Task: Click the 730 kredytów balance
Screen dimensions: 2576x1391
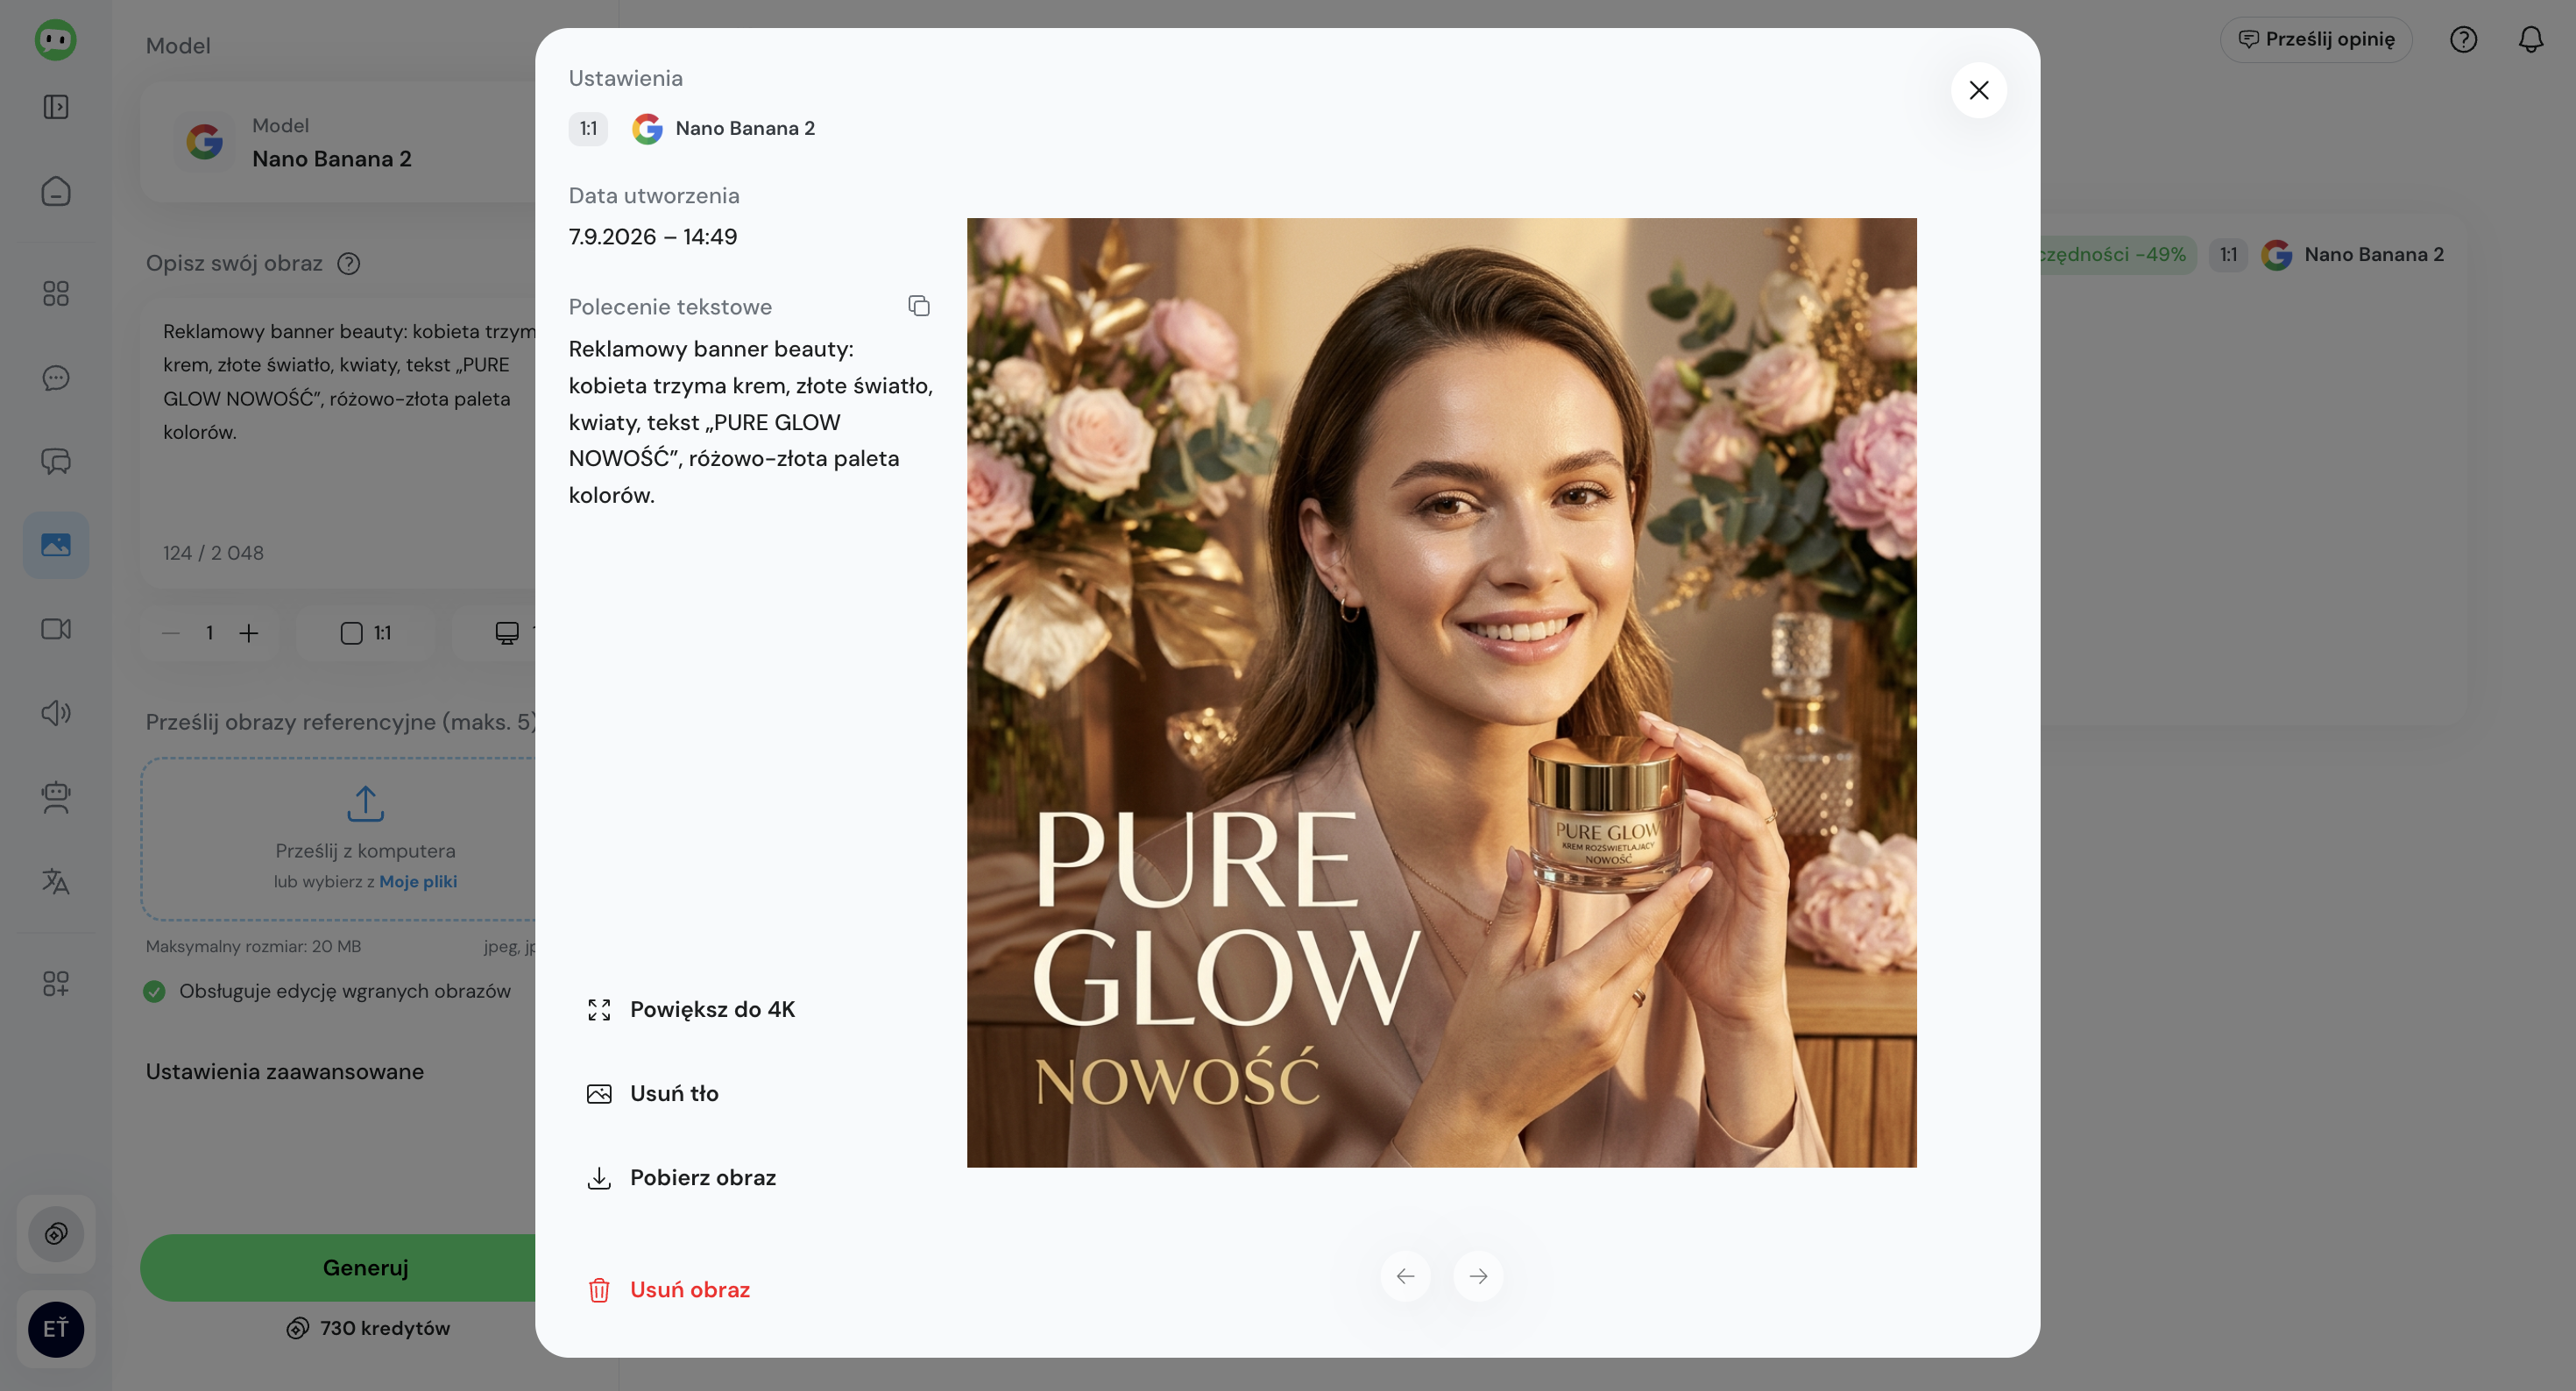Action: coord(368,1328)
